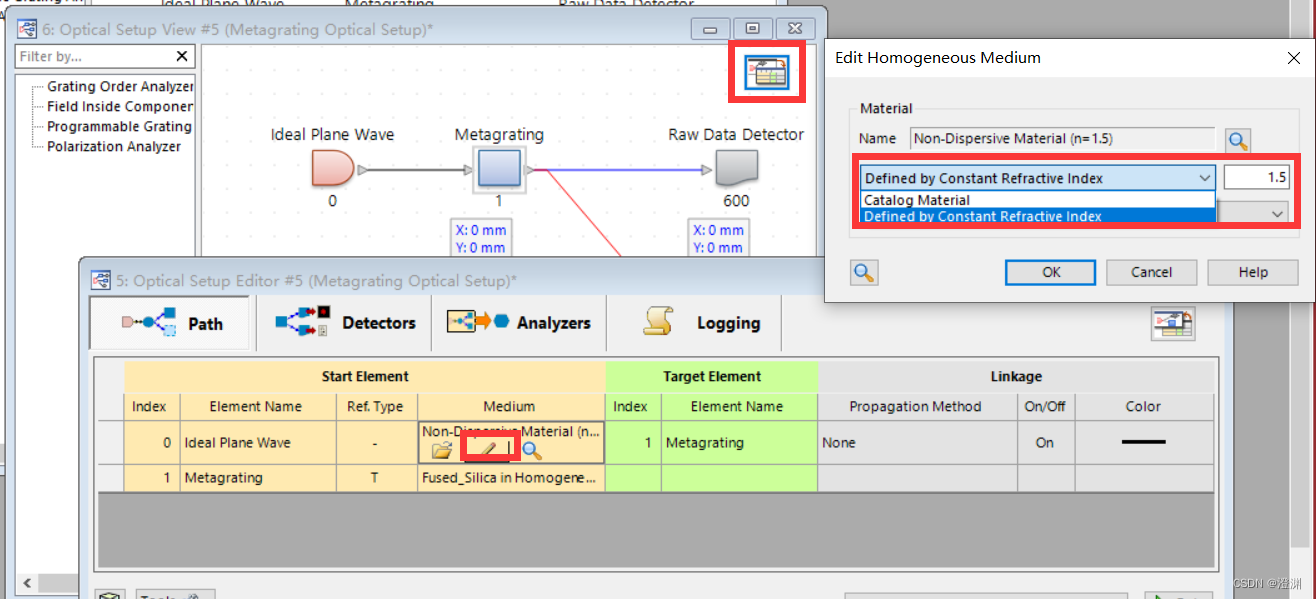Viewport: 1316px width, 599px height.
Task: Open the setup editor icon in Optical Setup View
Action: (767, 72)
